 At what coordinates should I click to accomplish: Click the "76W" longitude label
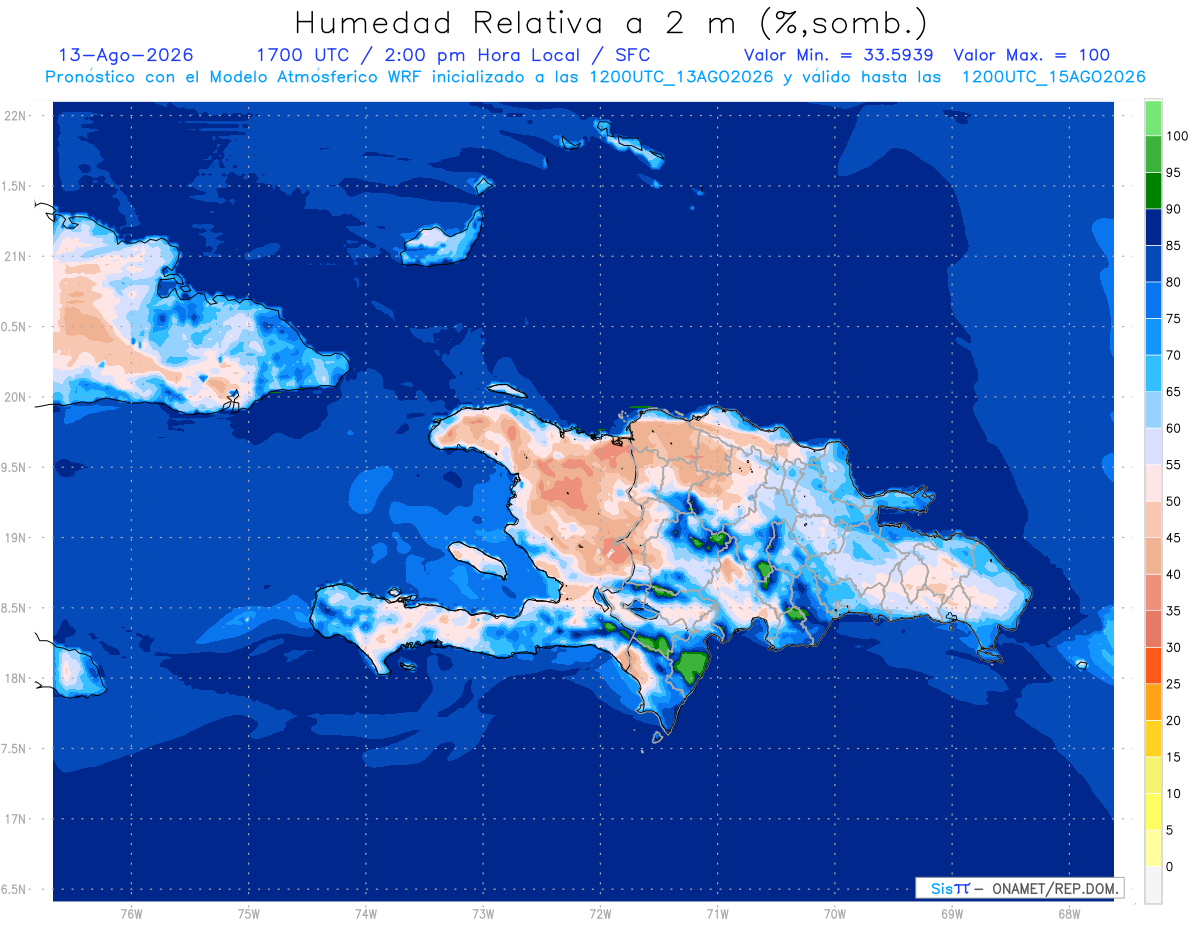(131, 914)
